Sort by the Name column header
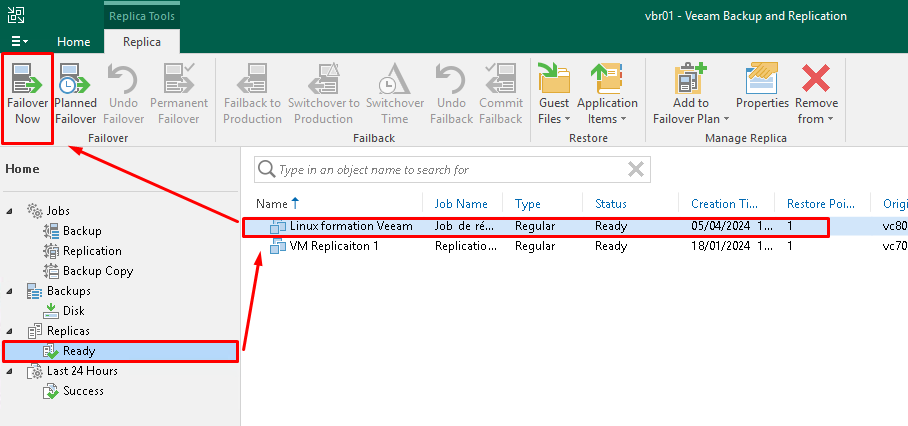Image resolution: width=908 pixels, height=426 pixels. [x=272, y=204]
